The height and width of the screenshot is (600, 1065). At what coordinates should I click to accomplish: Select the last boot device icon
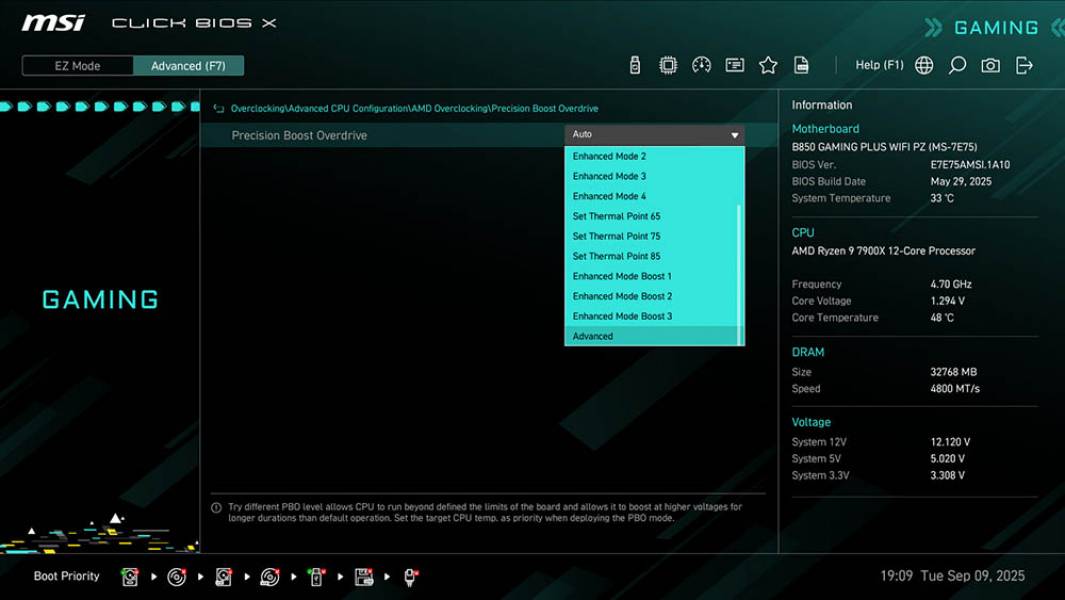pos(412,576)
